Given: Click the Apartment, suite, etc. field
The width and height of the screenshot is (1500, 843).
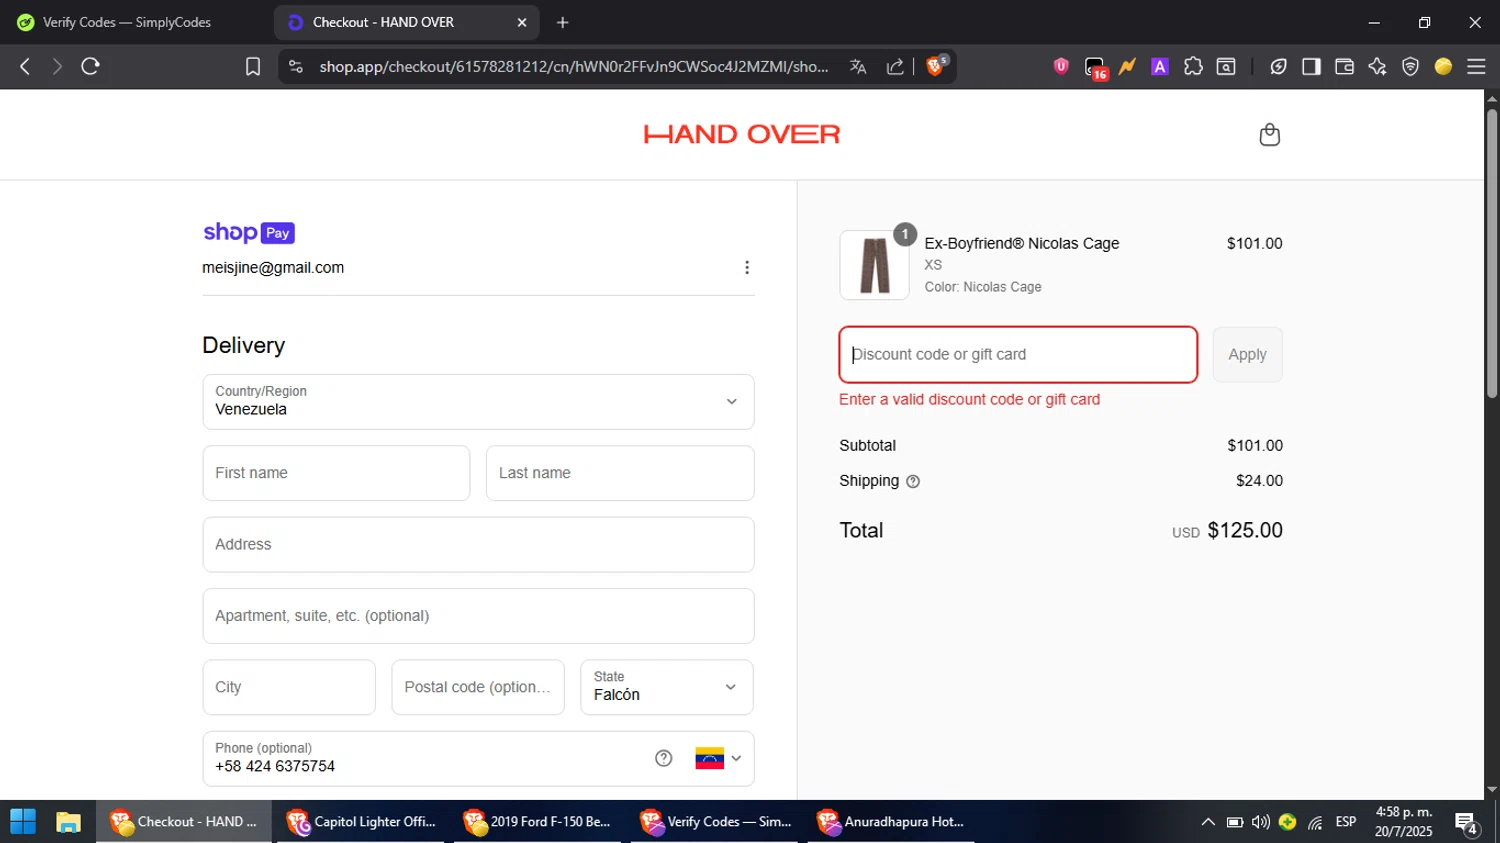Looking at the screenshot, I should tap(478, 616).
